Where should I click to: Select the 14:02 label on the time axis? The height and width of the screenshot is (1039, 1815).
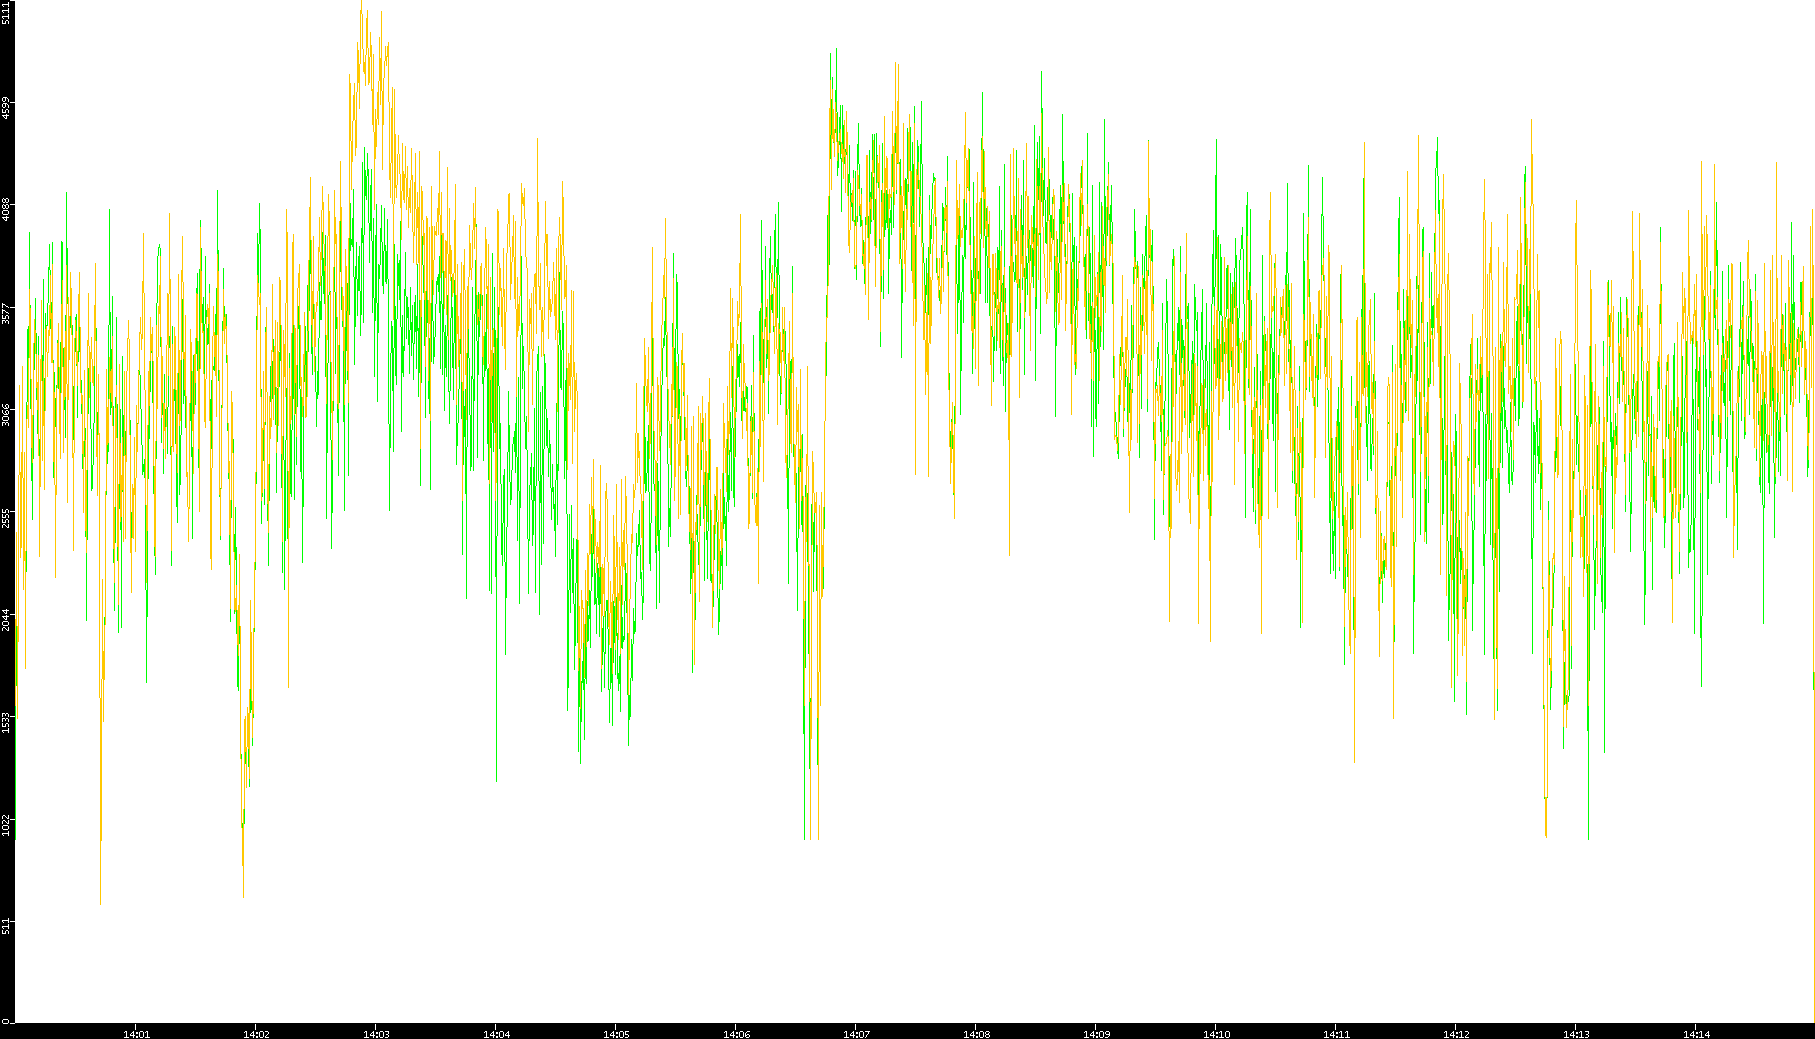[x=256, y=1034]
